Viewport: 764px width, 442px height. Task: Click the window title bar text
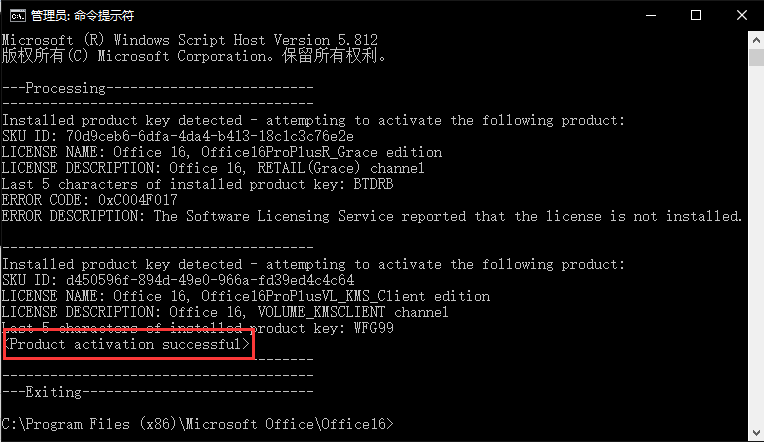click(82, 16)
